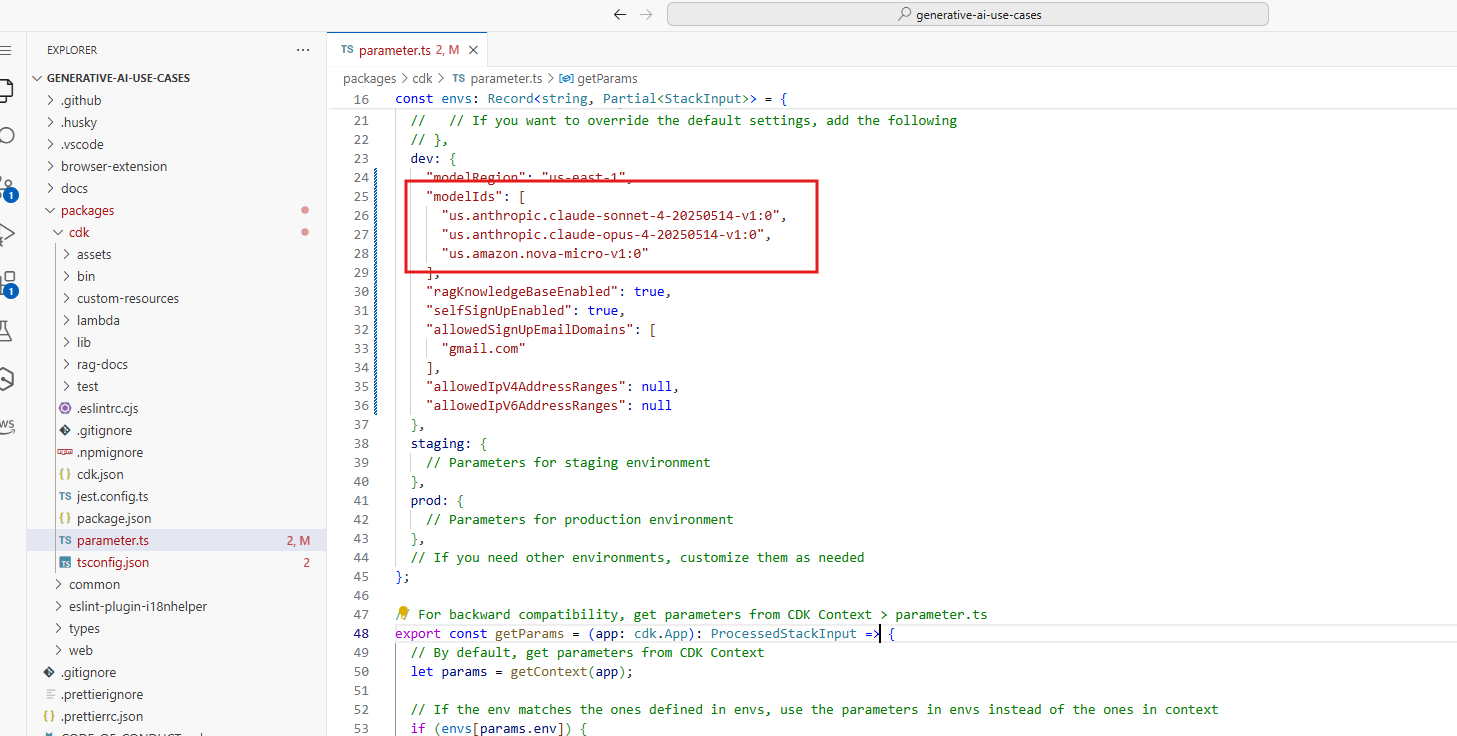Open jest.config.ts via its TS icon

coord(65,496)
